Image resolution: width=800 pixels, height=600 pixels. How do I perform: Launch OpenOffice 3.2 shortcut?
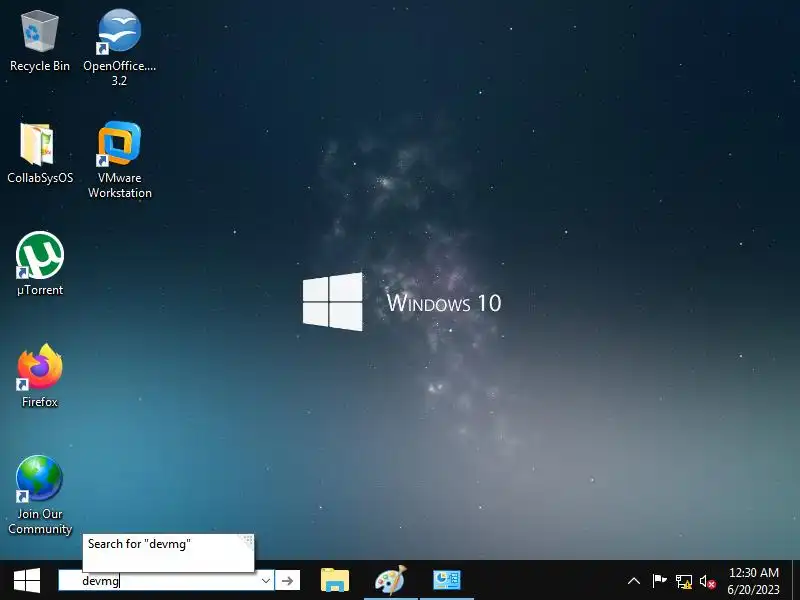click(119, 47)
